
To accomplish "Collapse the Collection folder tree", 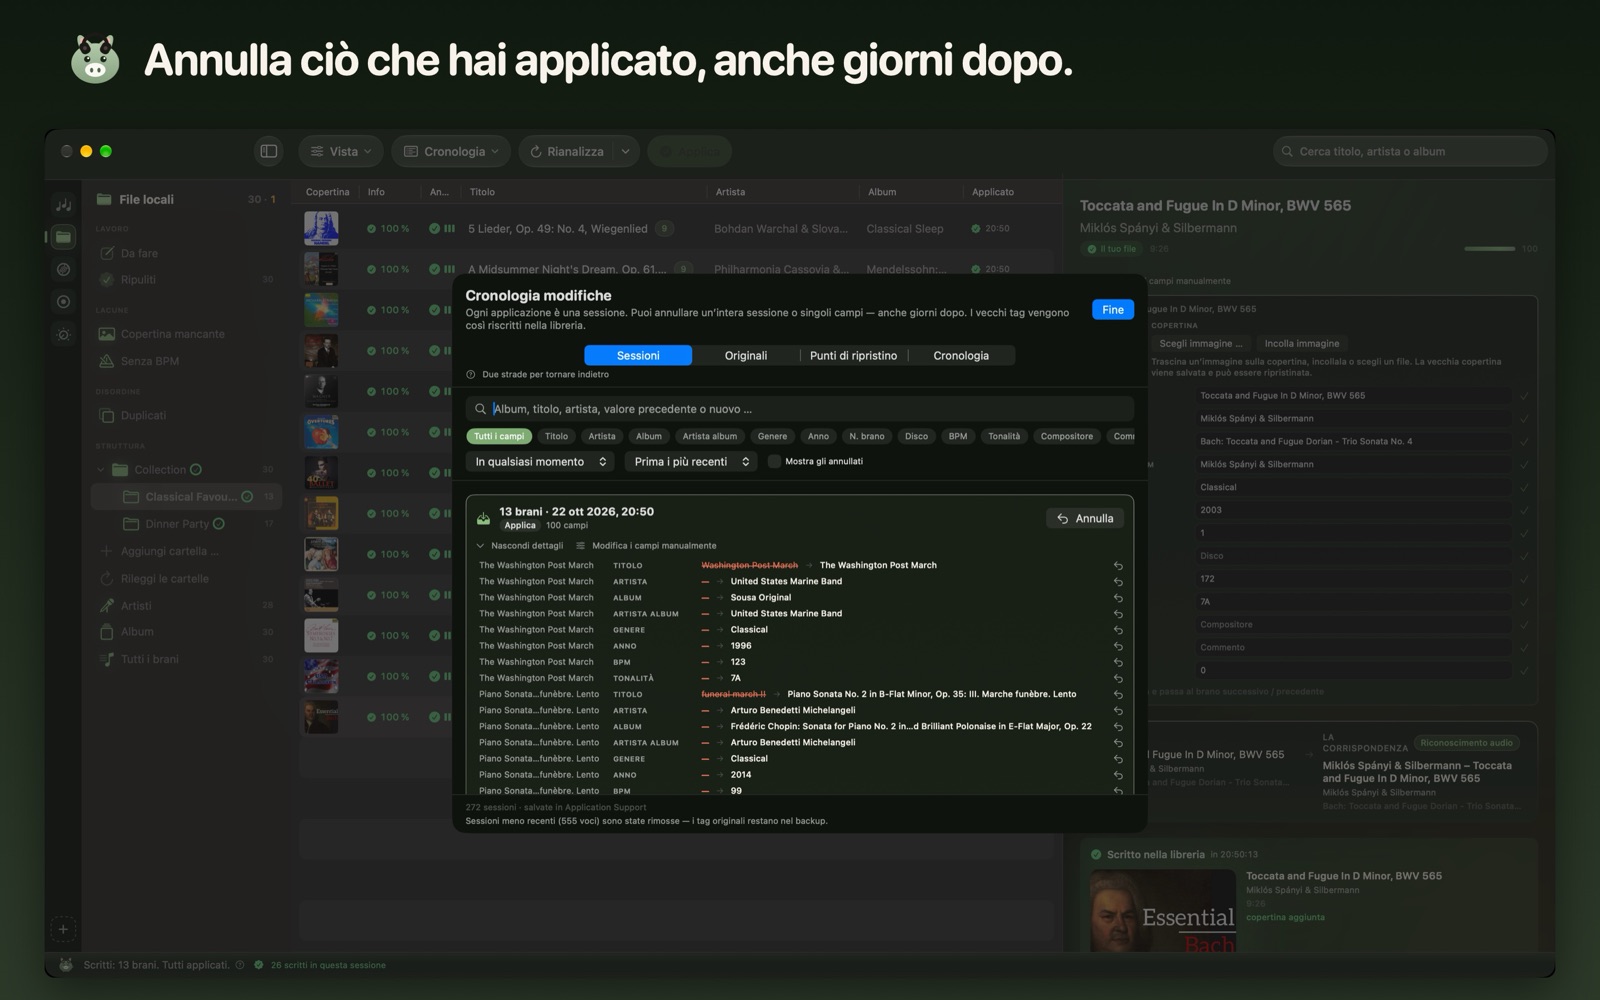I will pyautogui.click(x=101, y=470).
